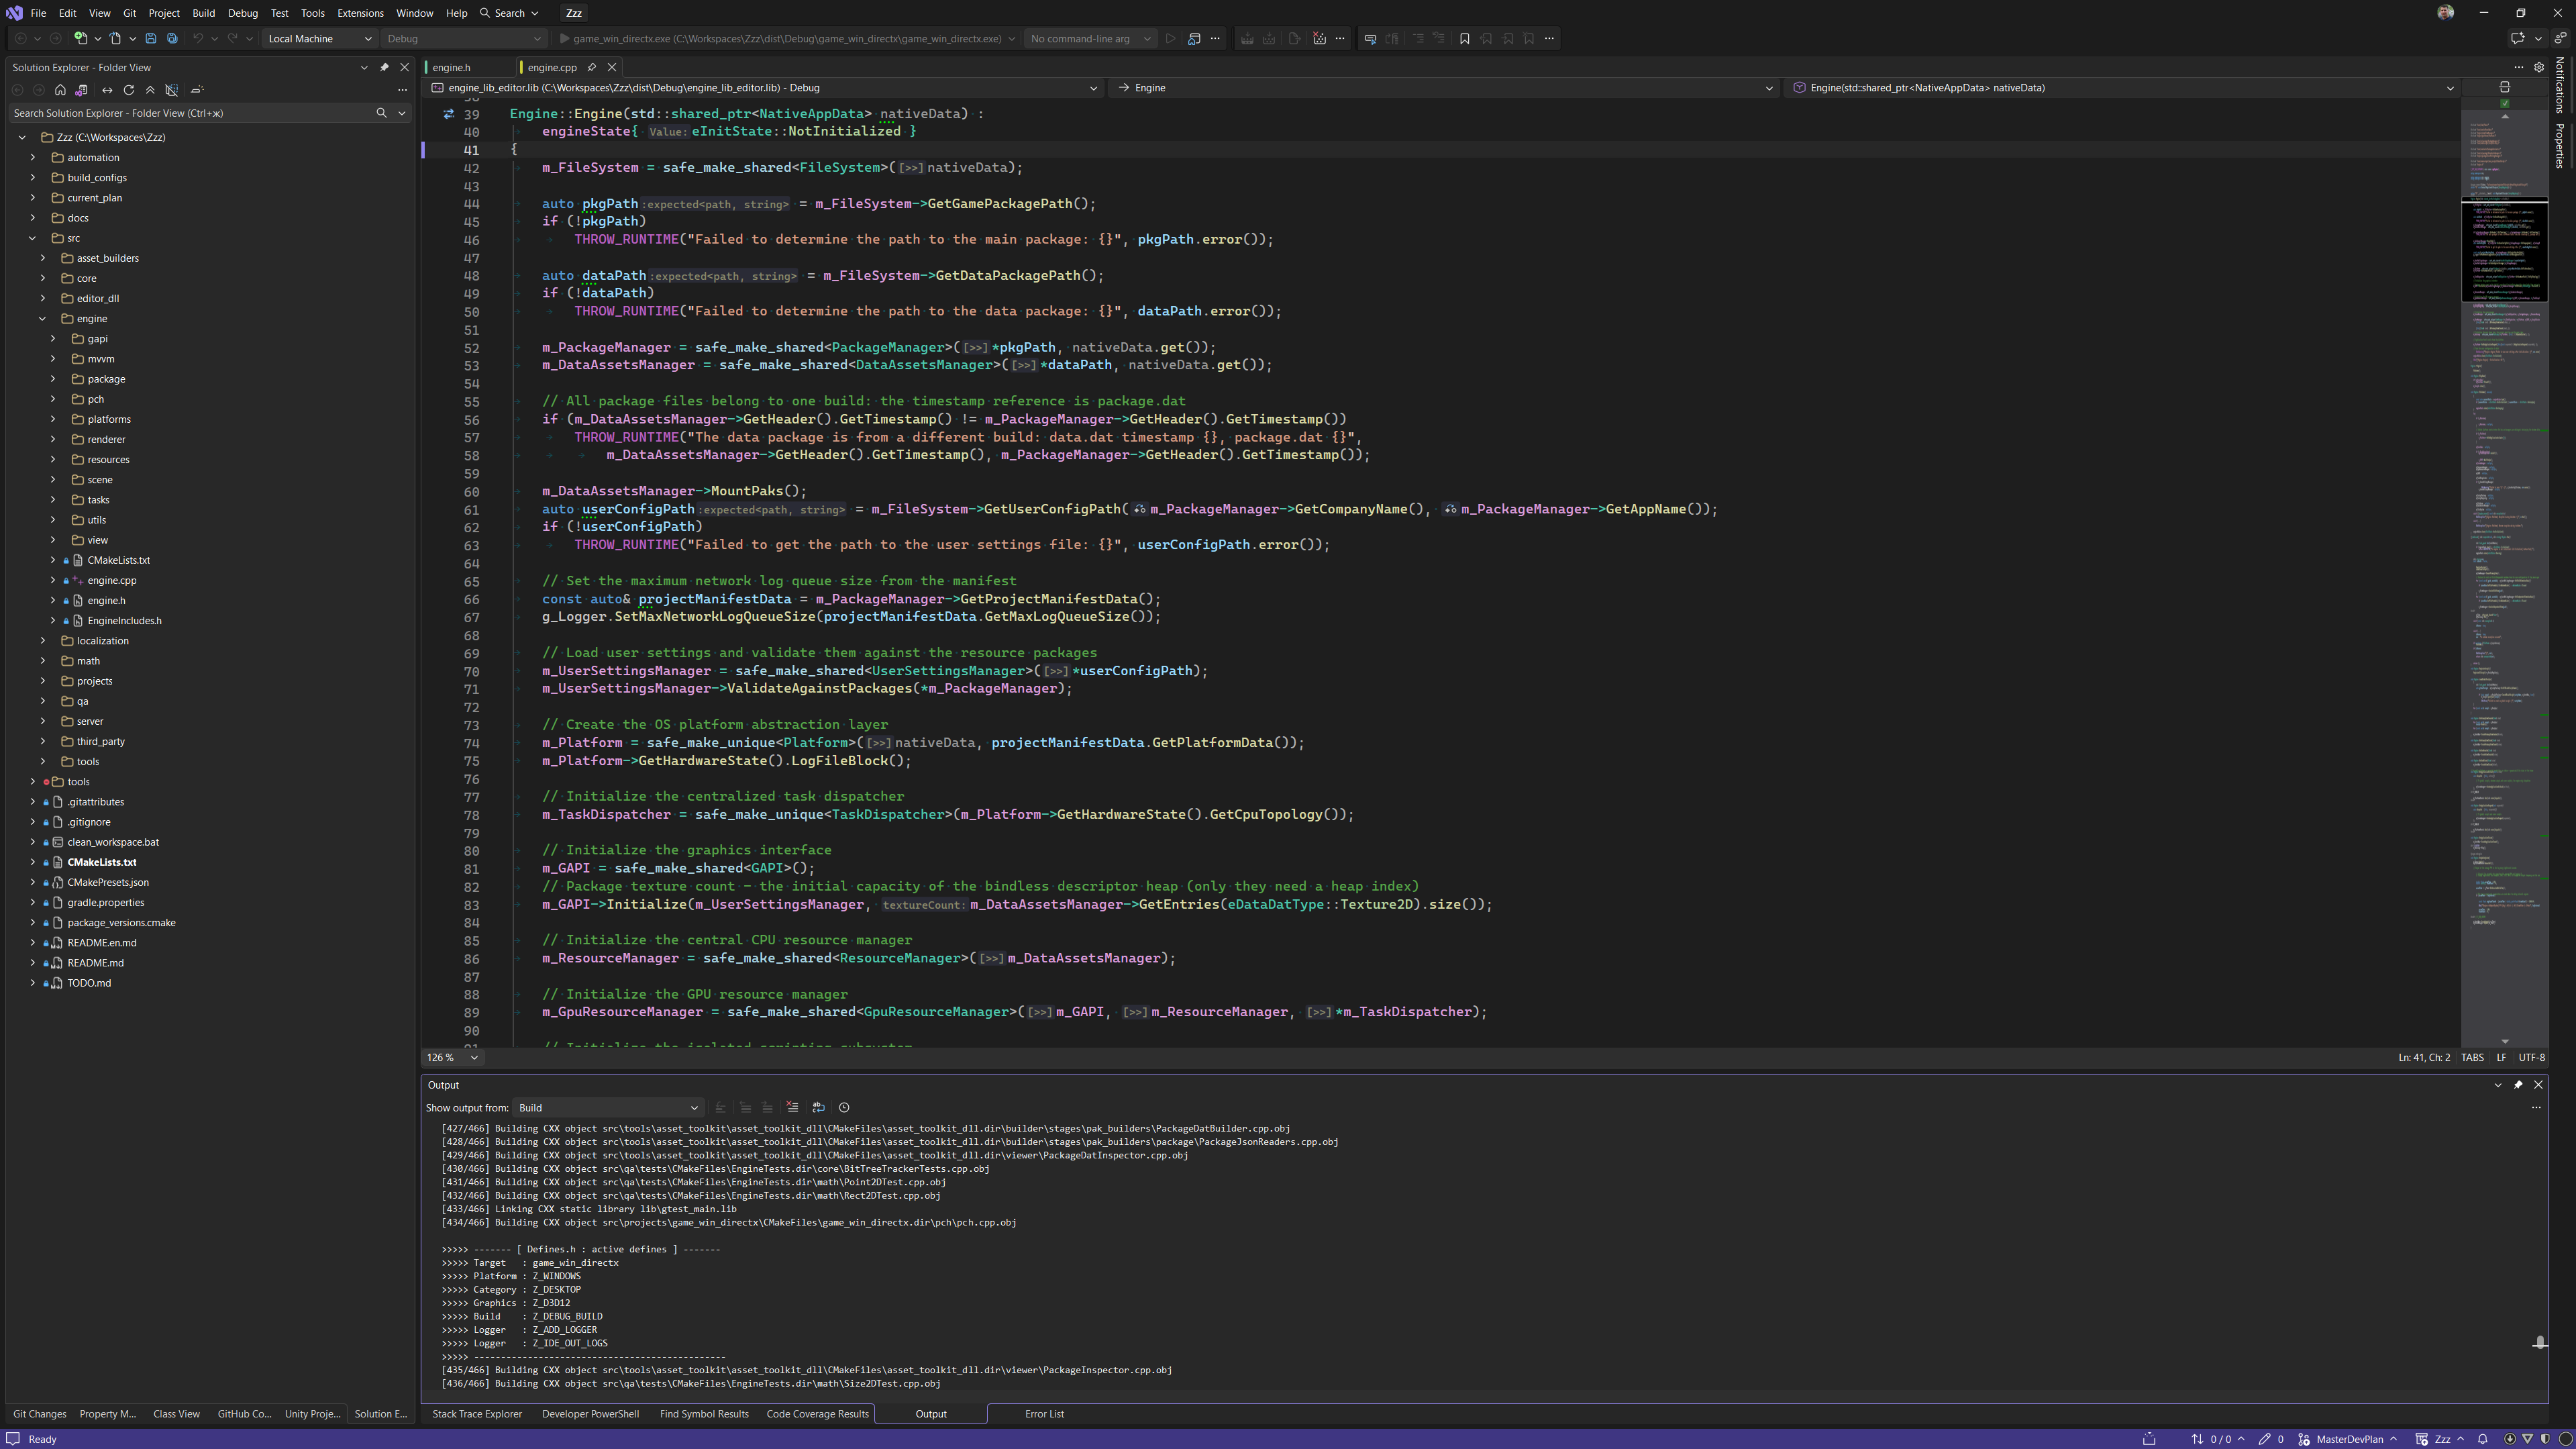
Task: Toggle auto-hide pin of Solution Explorer
Action: pos(384,67)
